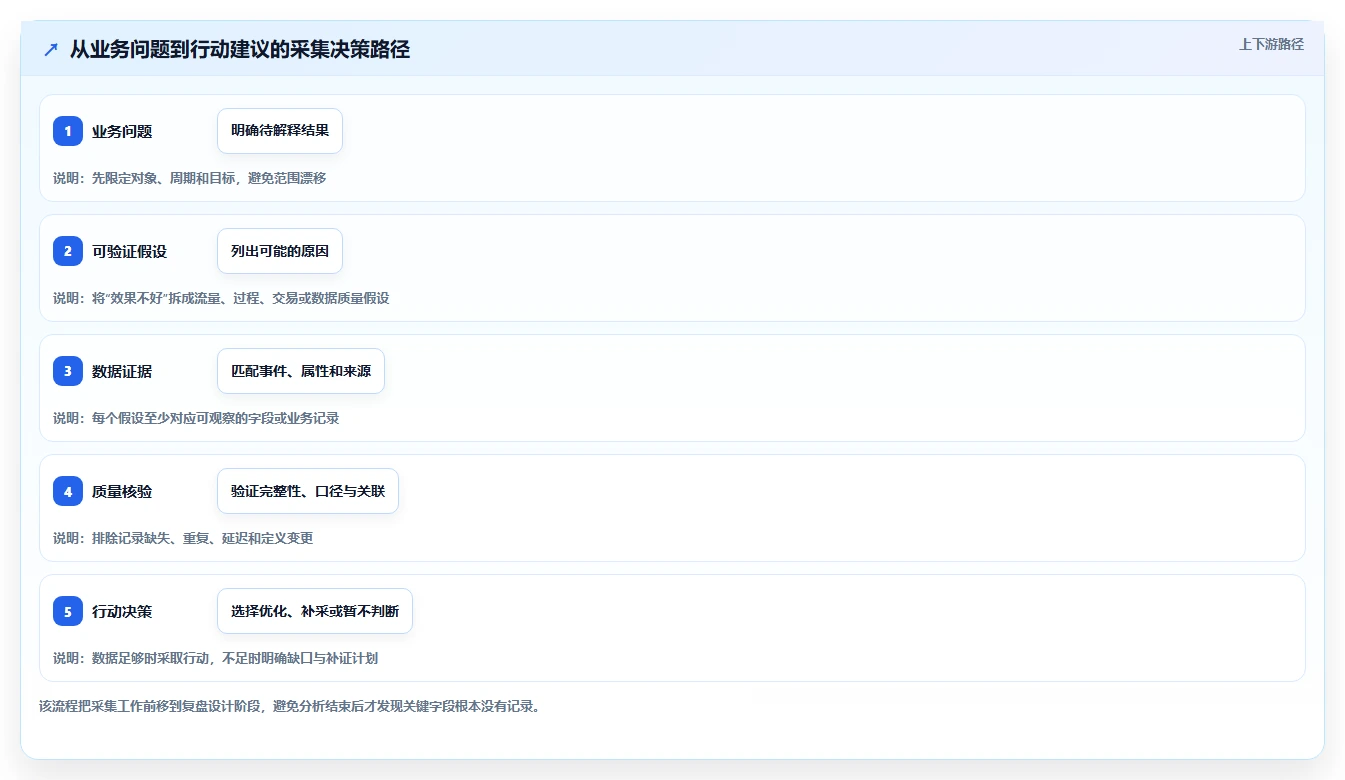
Task: Select the 列出可能的原因 chip
Action: 280,251
